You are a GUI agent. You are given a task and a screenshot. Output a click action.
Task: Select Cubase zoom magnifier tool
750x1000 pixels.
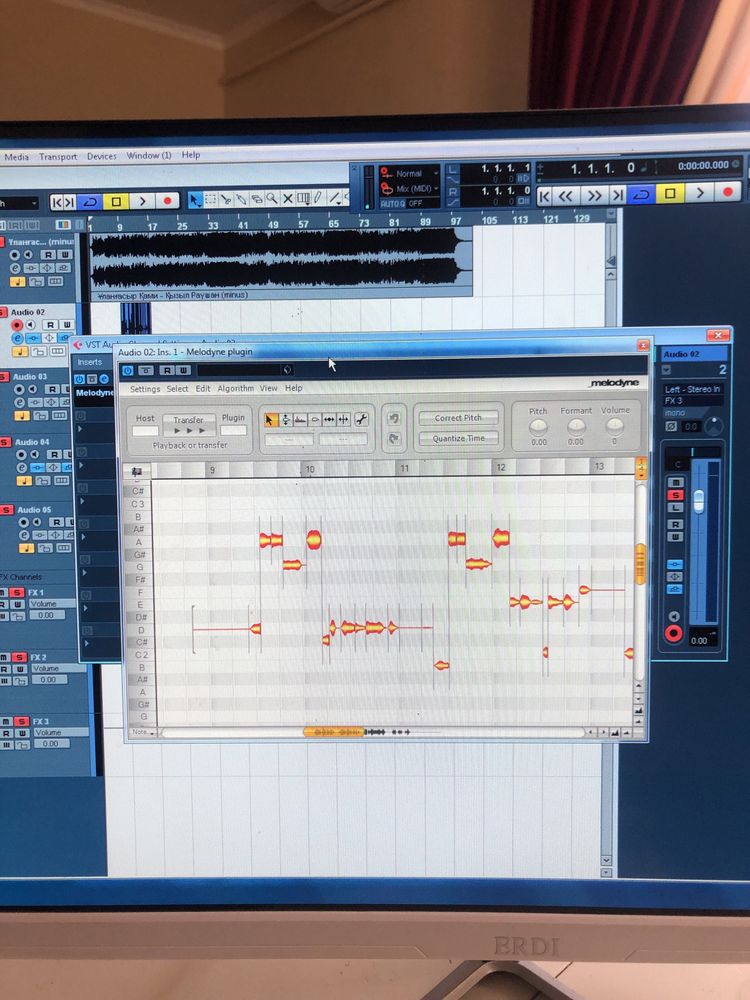click(272, 199)
